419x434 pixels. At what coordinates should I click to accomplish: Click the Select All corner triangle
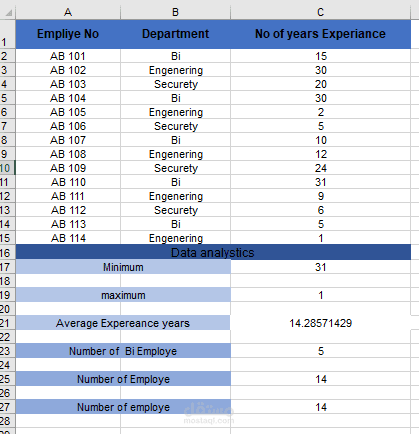(9, 13)
